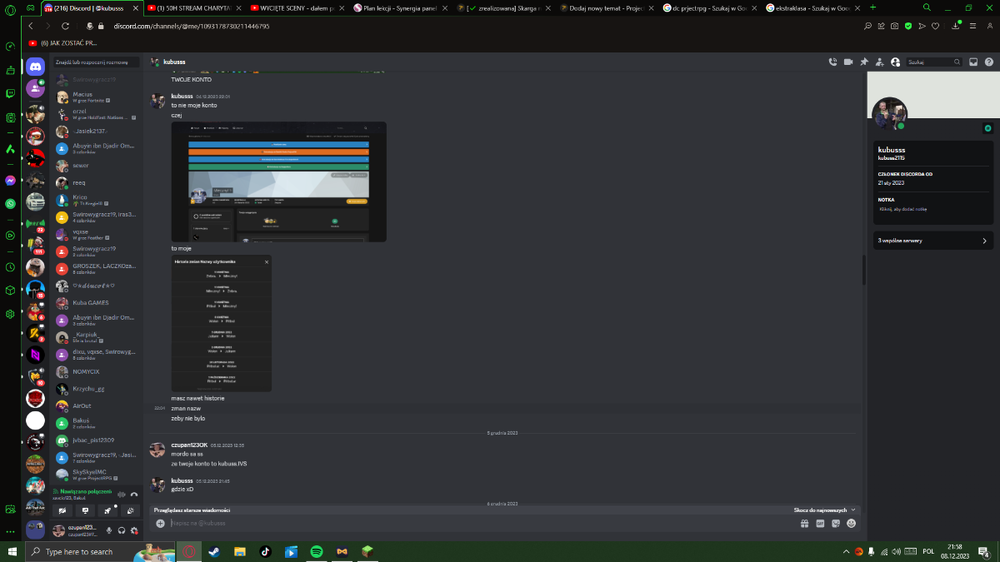Open Discord home direct messages button
The image size is (1000, 562).
pyautogui.click(x=35, y=66)
